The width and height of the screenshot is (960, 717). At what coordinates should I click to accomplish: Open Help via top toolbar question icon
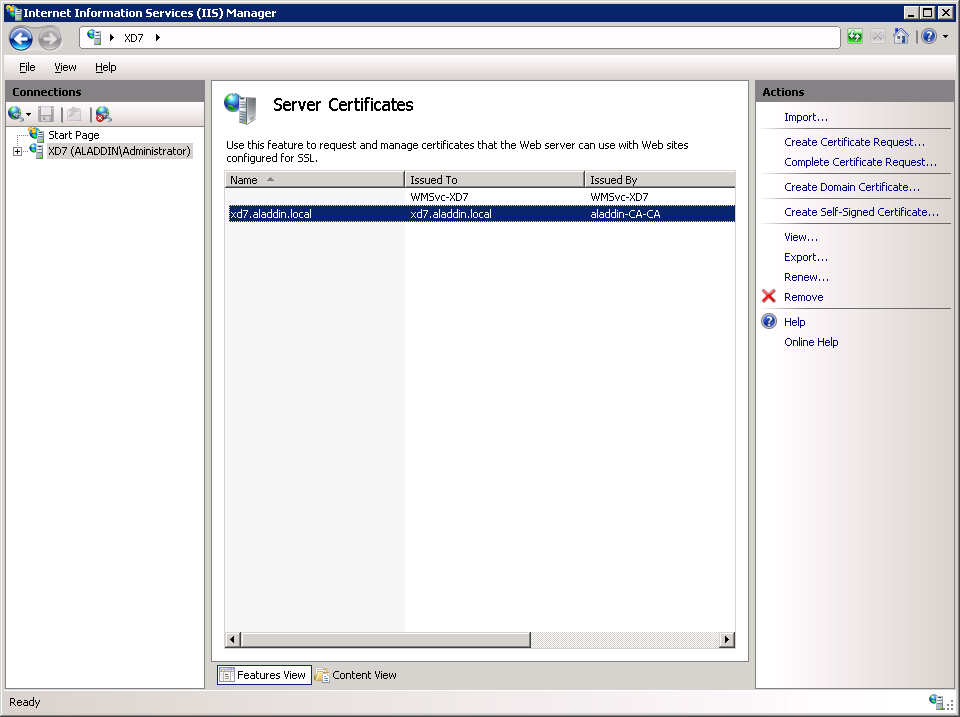(929, 37)
